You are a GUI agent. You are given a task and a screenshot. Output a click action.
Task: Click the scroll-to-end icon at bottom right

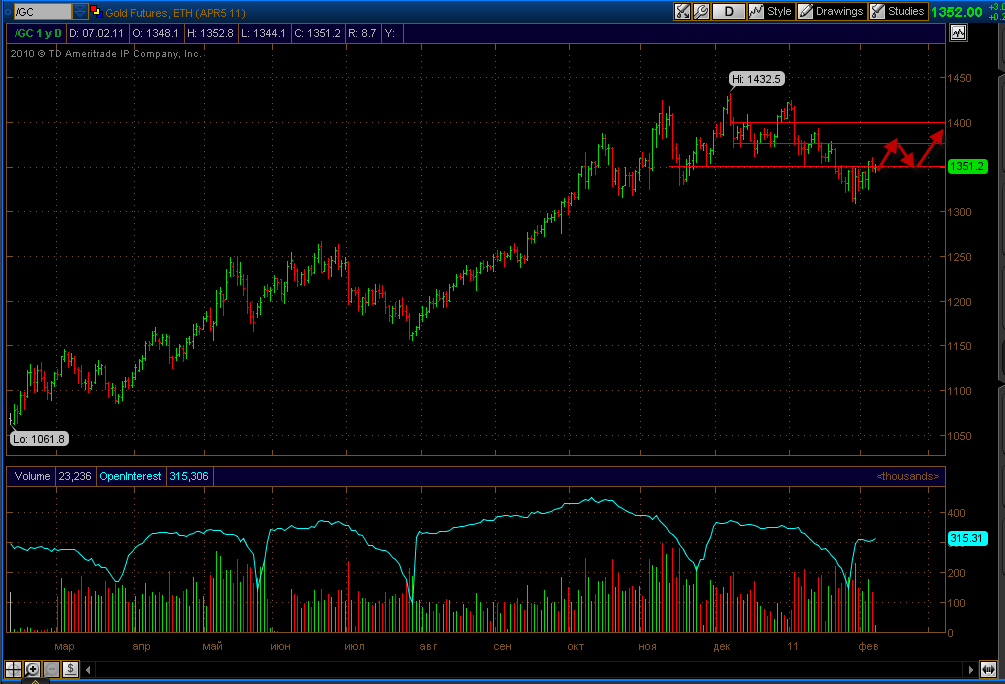tap(988, 669)
